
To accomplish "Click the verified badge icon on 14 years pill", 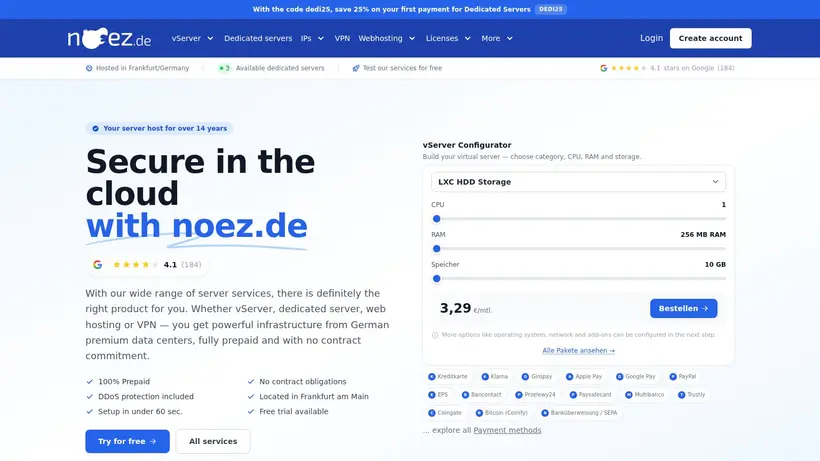I will (x=95, y=129).
